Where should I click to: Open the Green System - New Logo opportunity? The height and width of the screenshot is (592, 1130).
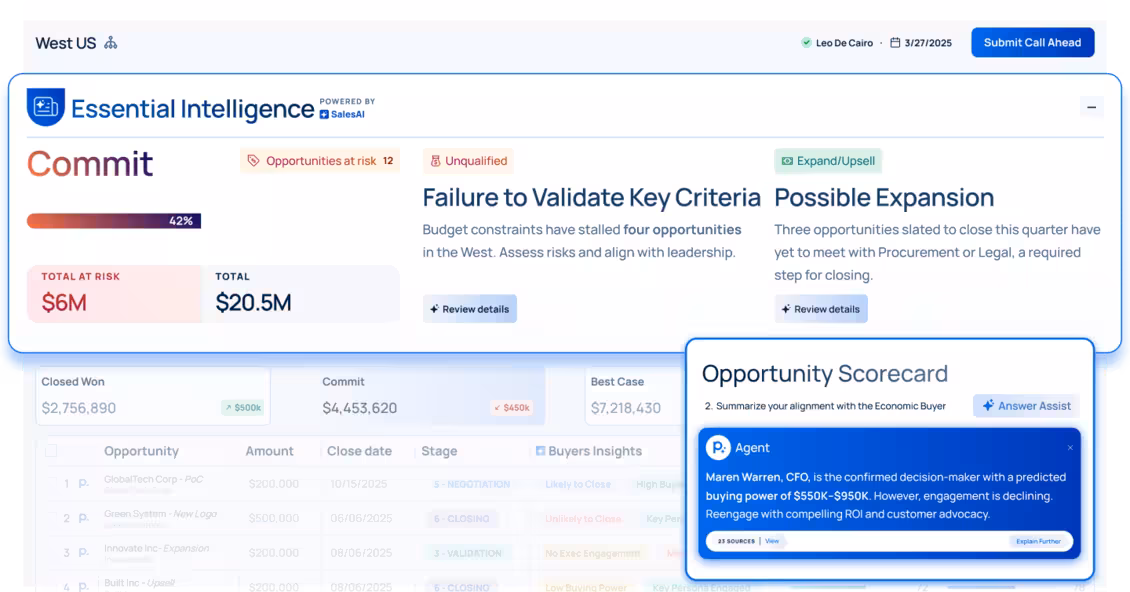click(x=160, y=514)
